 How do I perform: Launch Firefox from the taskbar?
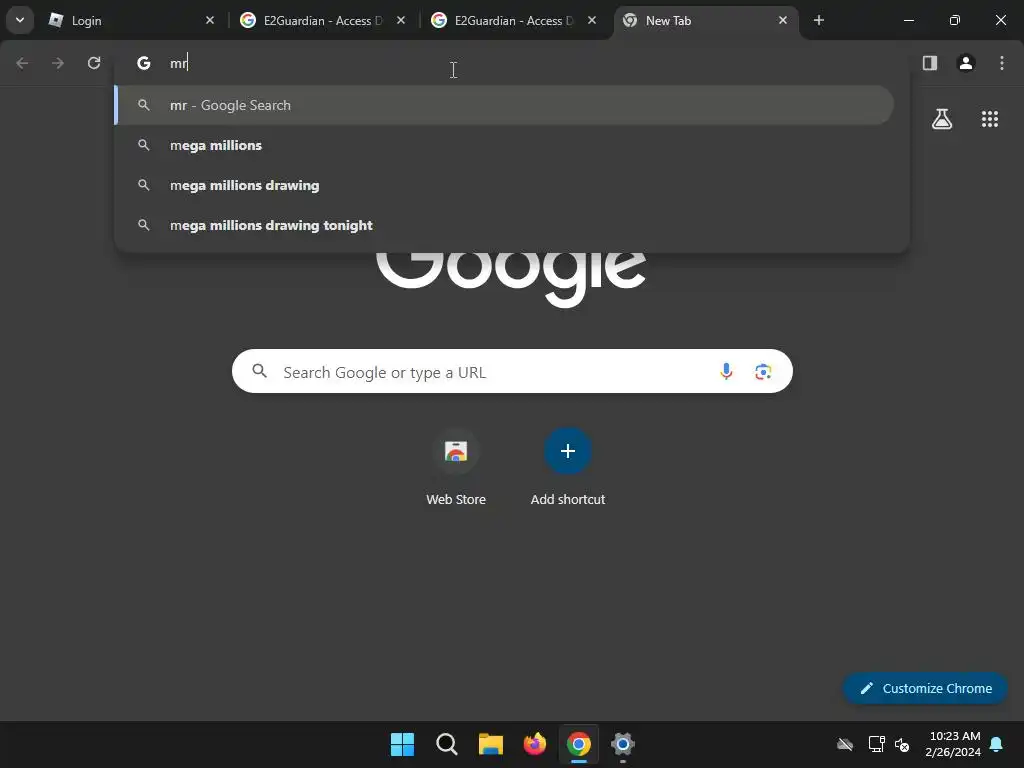click(x=535, y=744)
